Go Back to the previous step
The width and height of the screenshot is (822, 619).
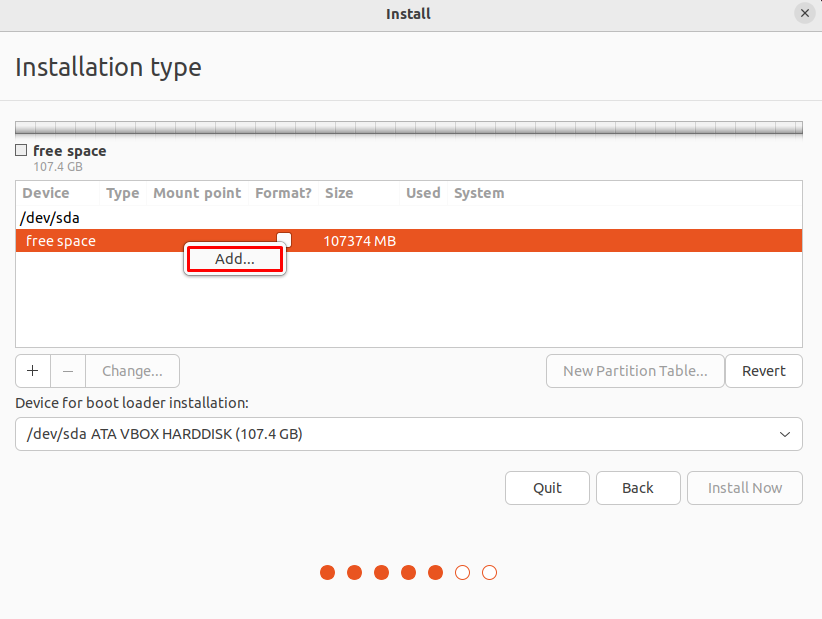pyautogui.click(x=638, y=488)
